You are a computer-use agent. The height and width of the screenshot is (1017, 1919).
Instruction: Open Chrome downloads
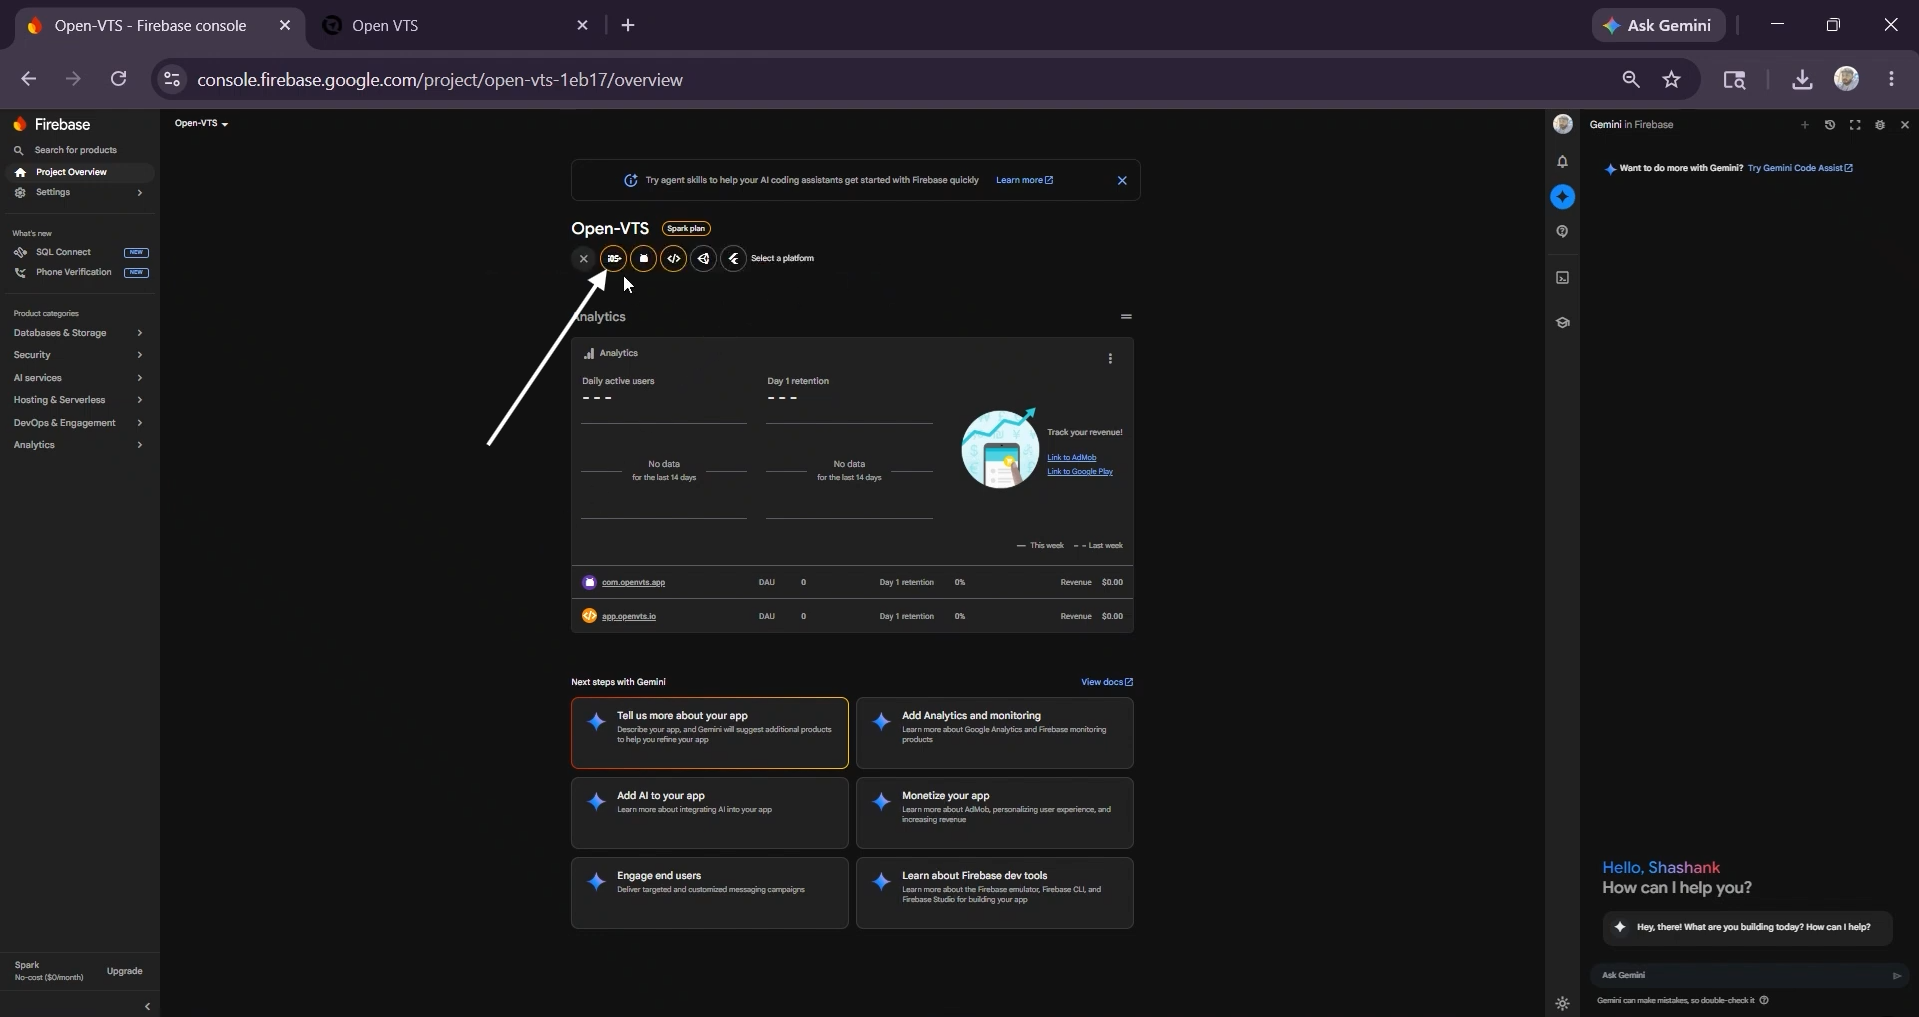1802,80
